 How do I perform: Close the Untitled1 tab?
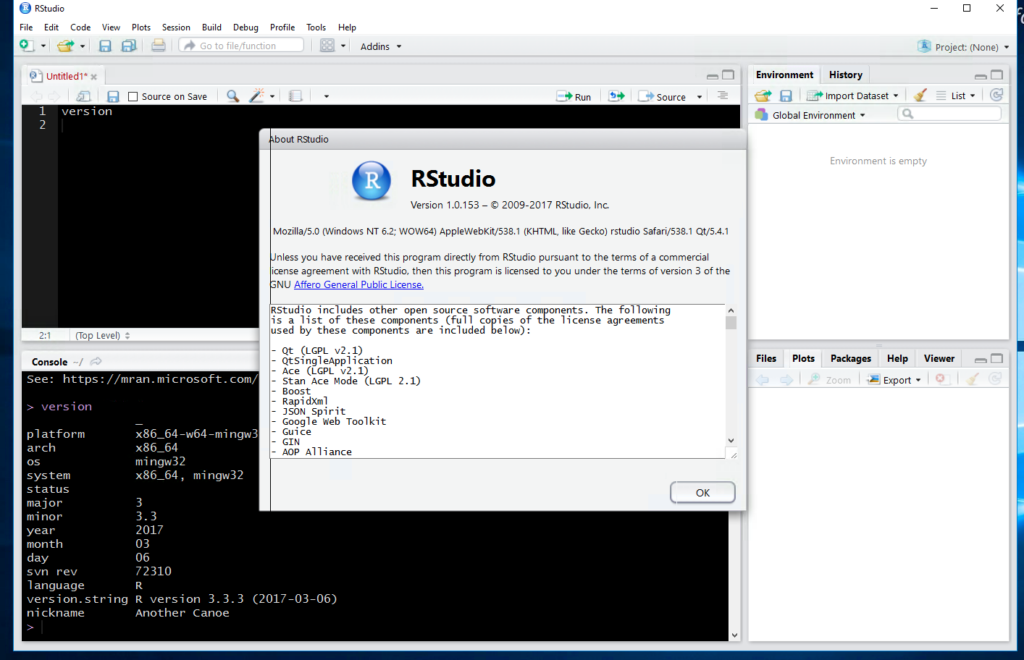(x=94, y=77)
